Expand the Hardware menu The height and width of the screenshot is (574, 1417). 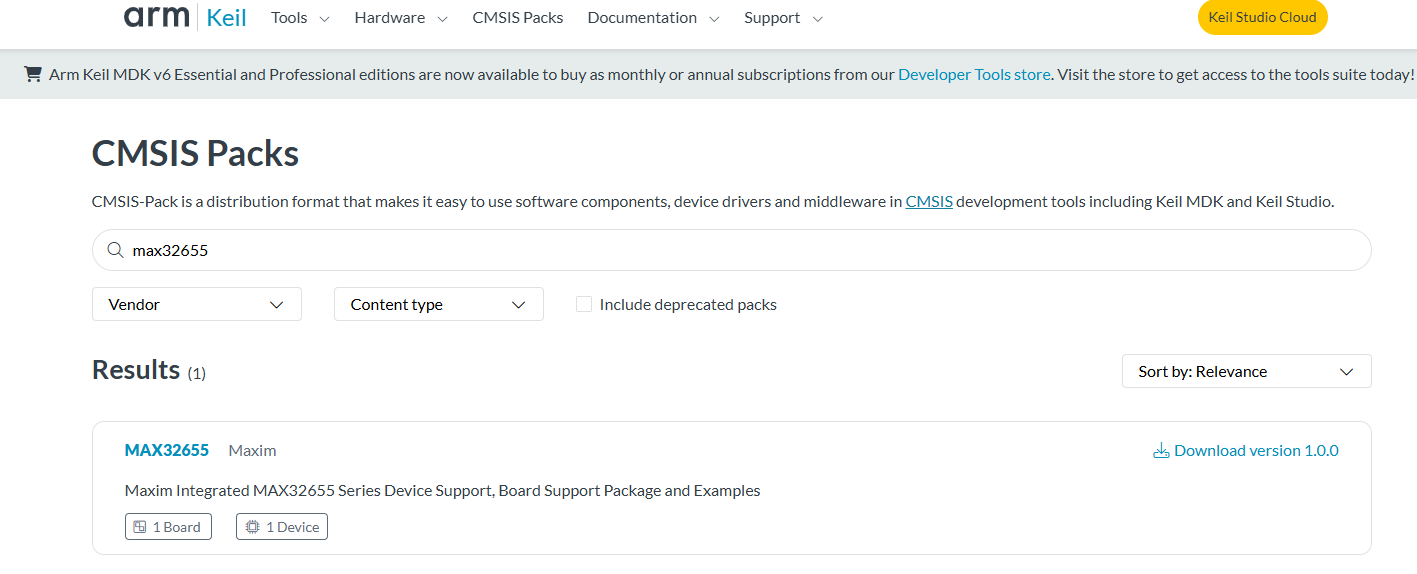coord(401,18)
